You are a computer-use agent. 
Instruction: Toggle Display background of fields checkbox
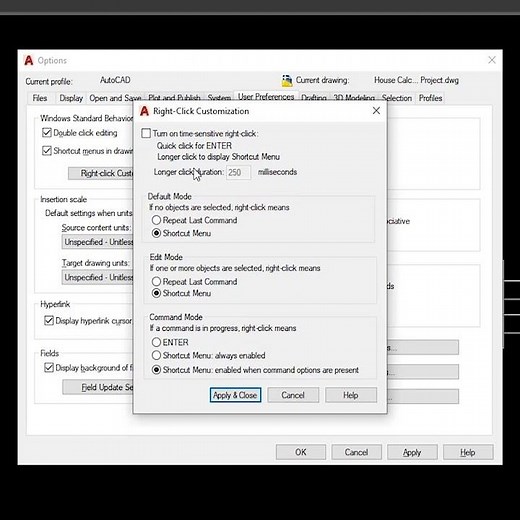click(x=49, y=368)
